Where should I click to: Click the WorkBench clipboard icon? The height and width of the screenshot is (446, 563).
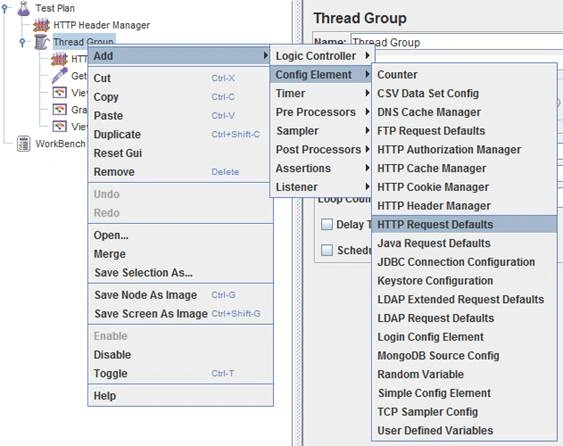(23, 144)
